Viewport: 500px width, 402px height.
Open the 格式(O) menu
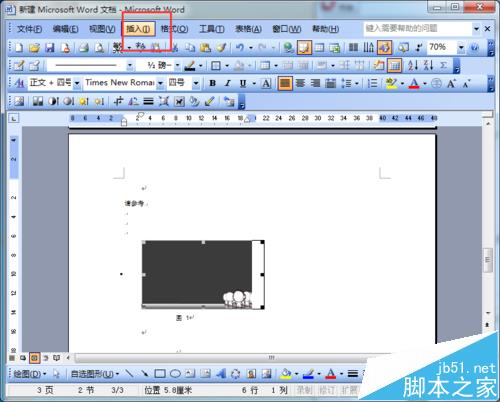(174, 29)
